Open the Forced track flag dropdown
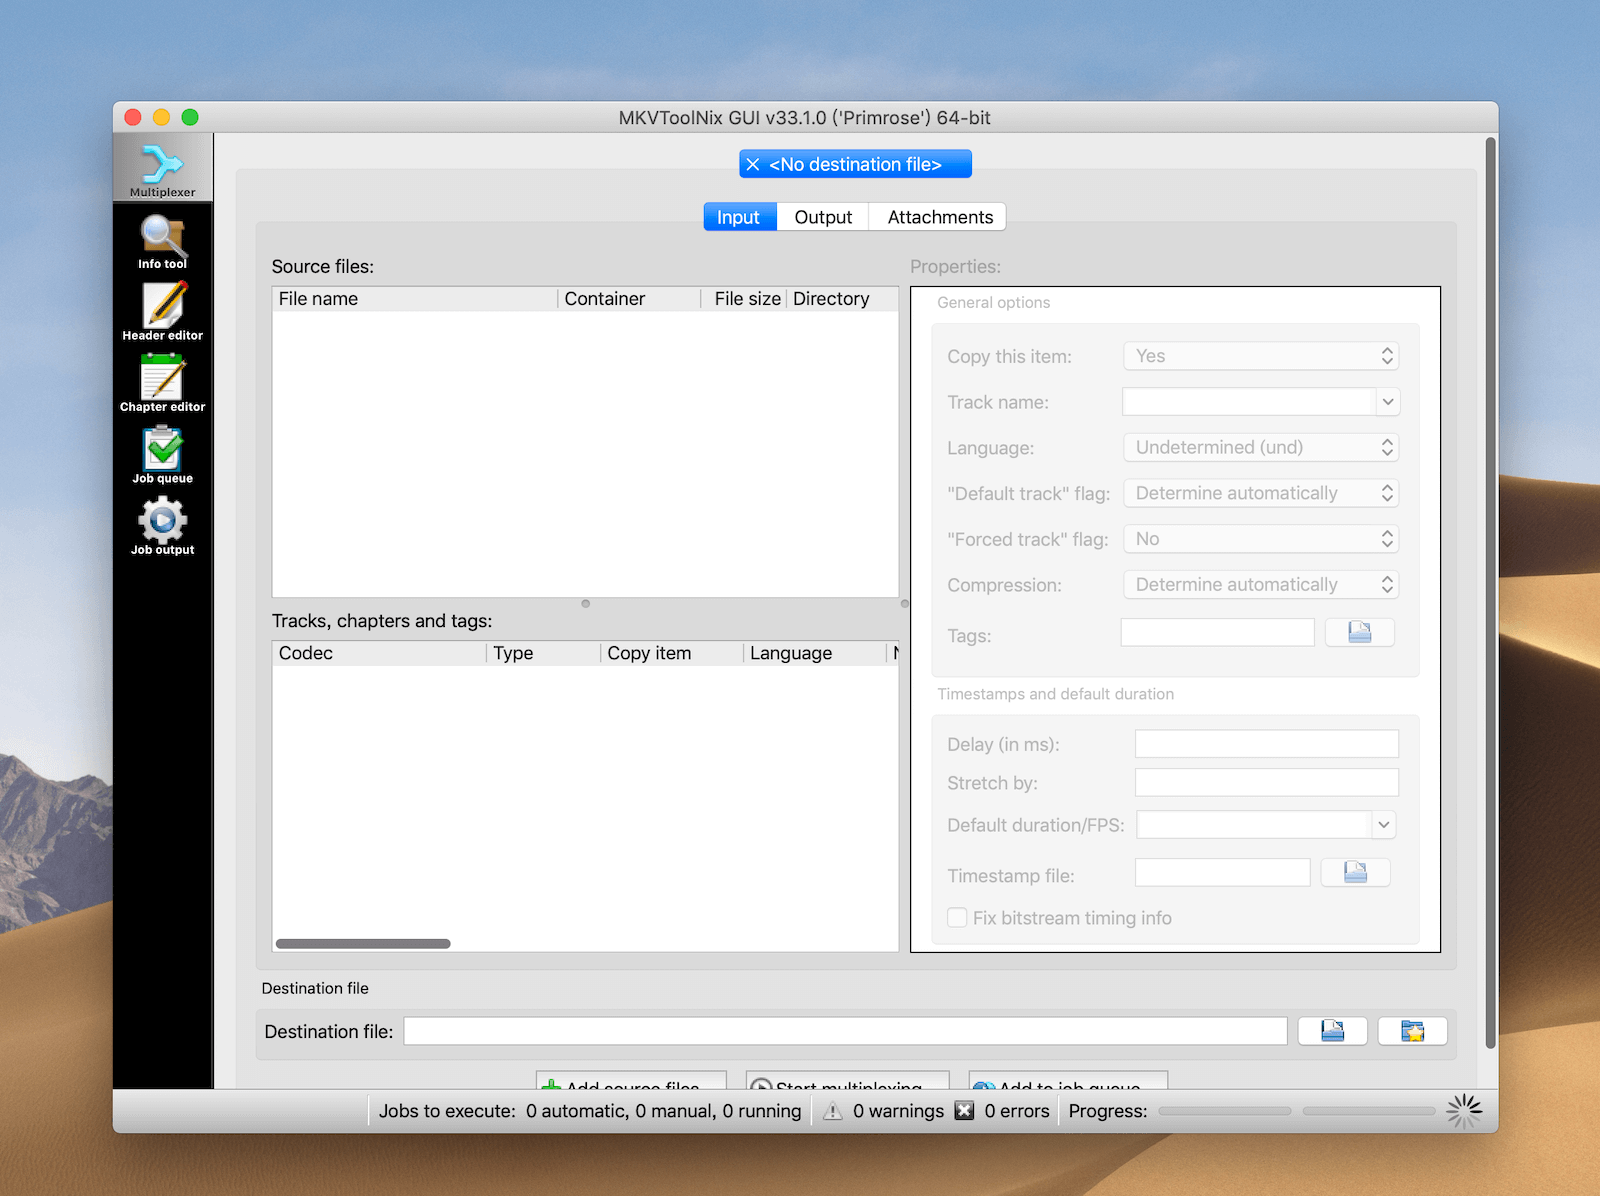 tap(1260, 539)
